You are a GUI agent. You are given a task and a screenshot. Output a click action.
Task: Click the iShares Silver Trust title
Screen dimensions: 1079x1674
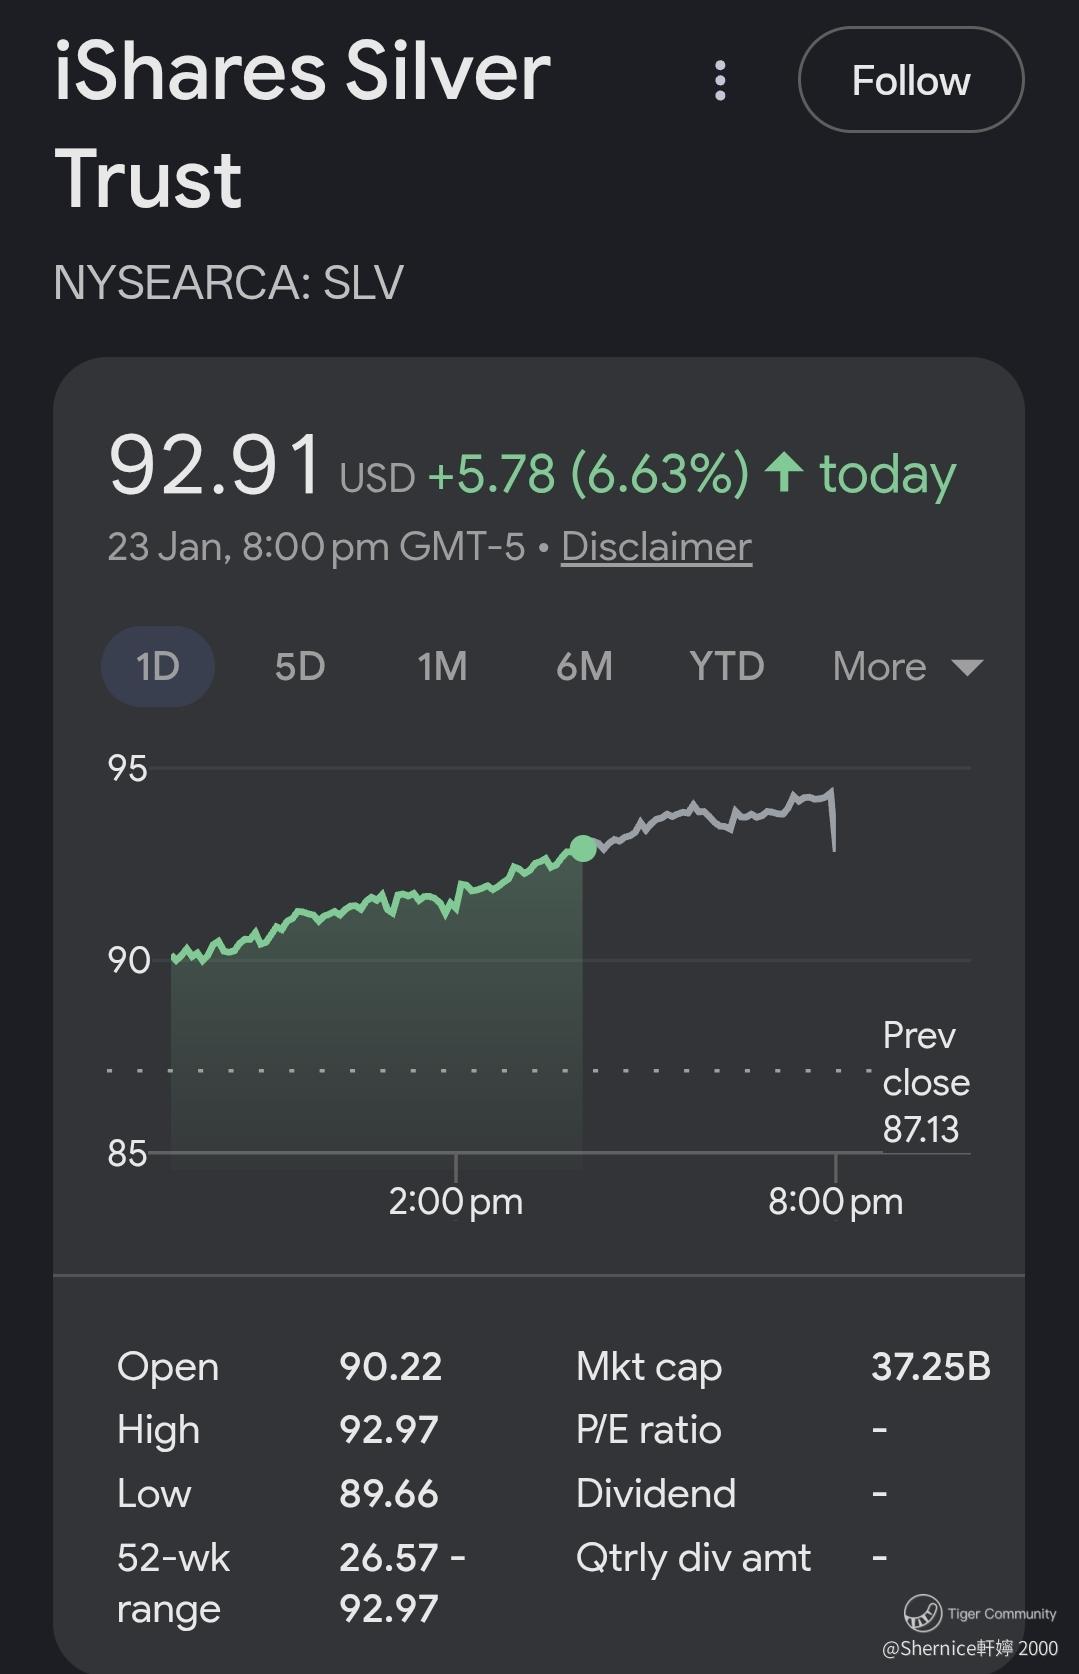pyautogui.click(x=302, y=125)
